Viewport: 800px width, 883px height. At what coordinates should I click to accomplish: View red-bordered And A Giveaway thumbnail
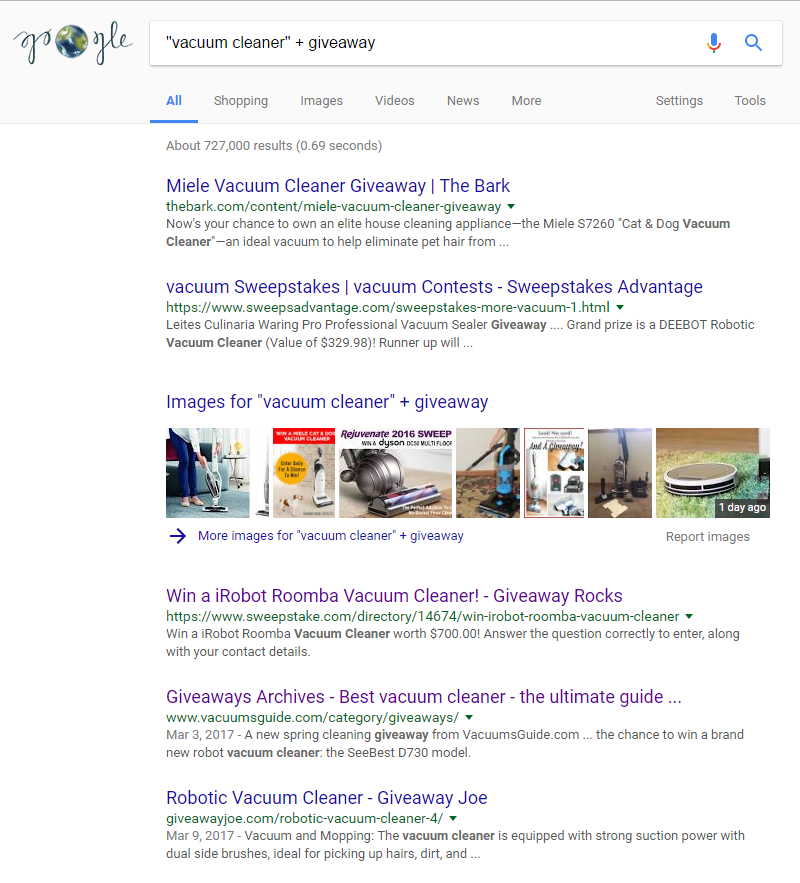point(554,472)
